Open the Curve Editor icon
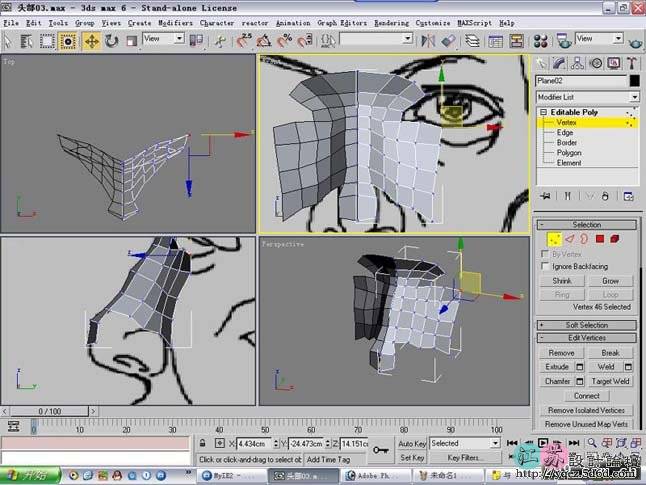Image resolution: width=646 pixels, height=485 pixels. 495,41
